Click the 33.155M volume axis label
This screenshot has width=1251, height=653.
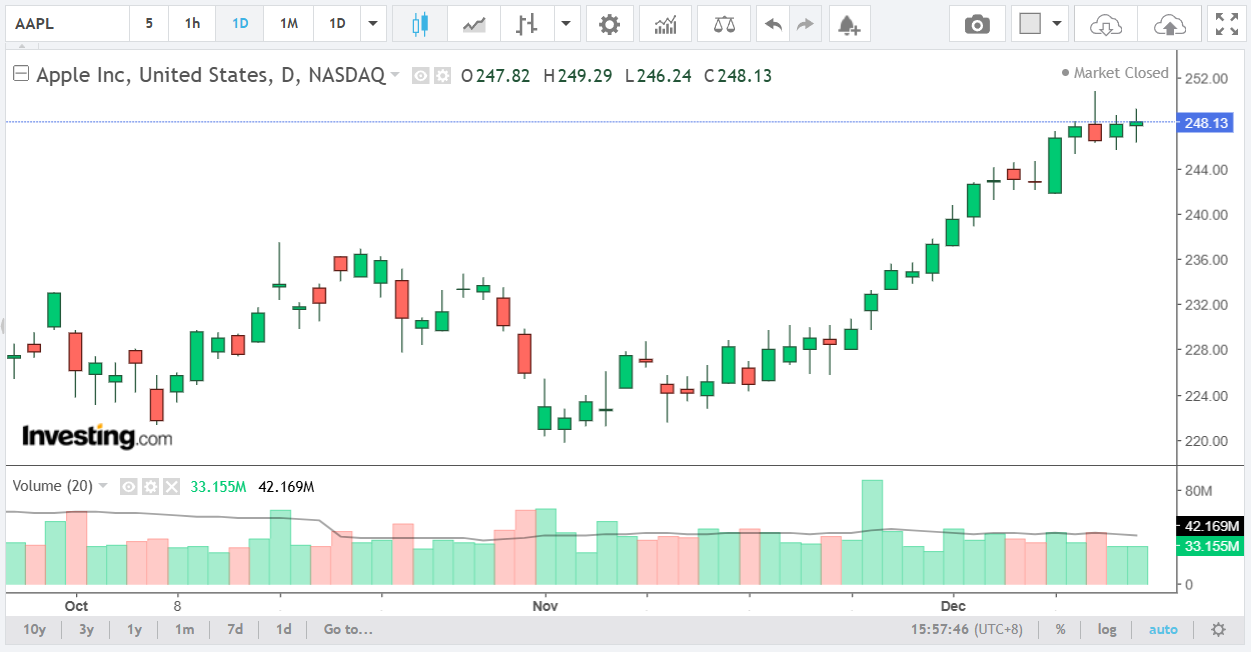[1211, 546]
